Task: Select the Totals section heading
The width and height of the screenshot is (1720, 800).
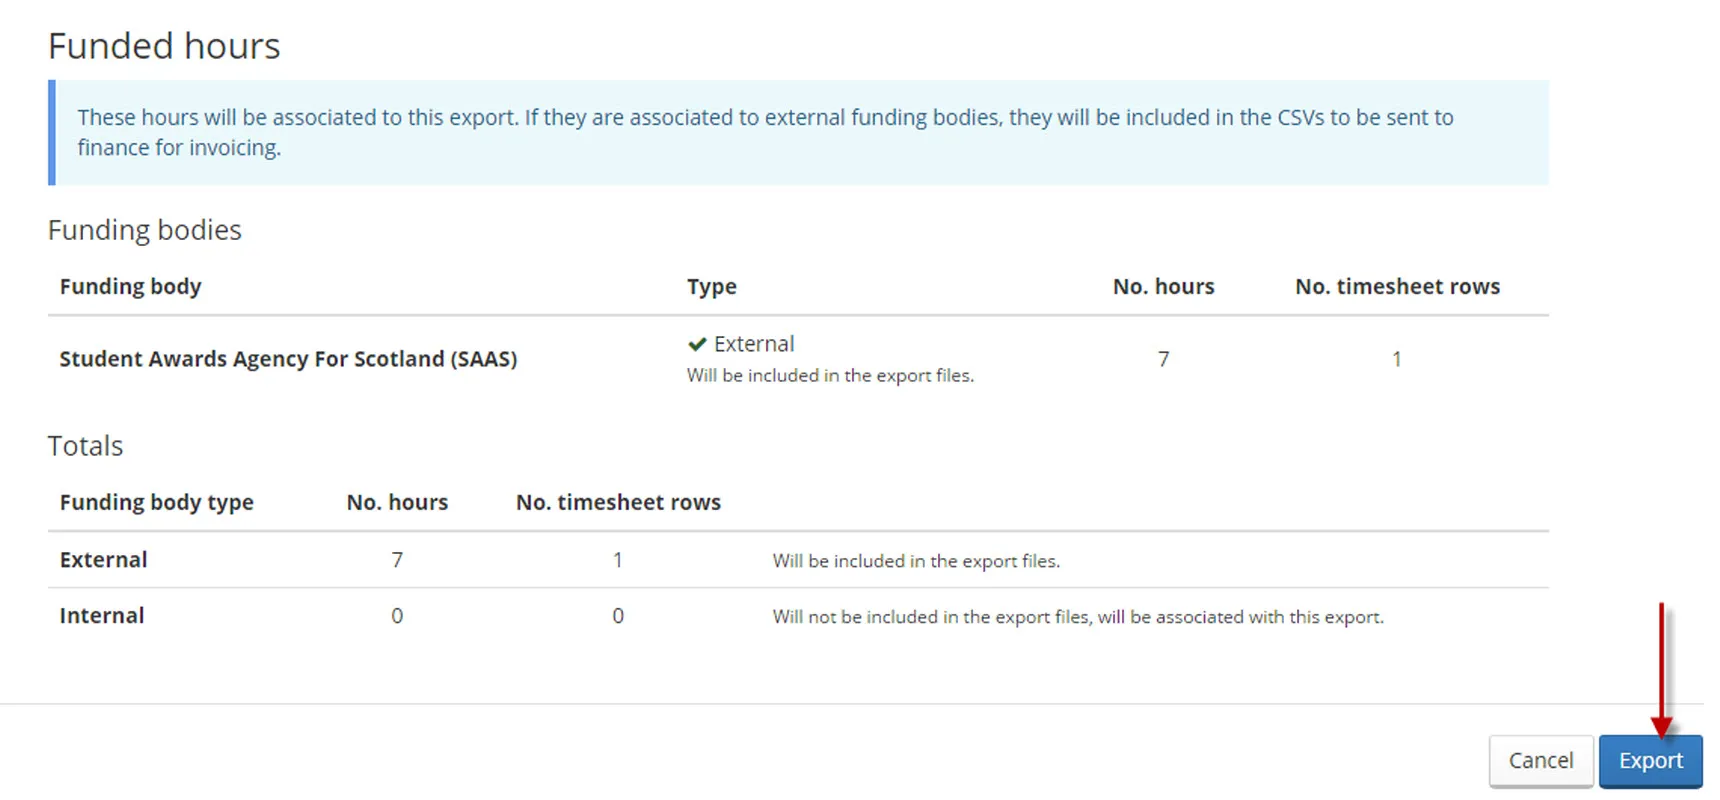Action: point(85,445)
